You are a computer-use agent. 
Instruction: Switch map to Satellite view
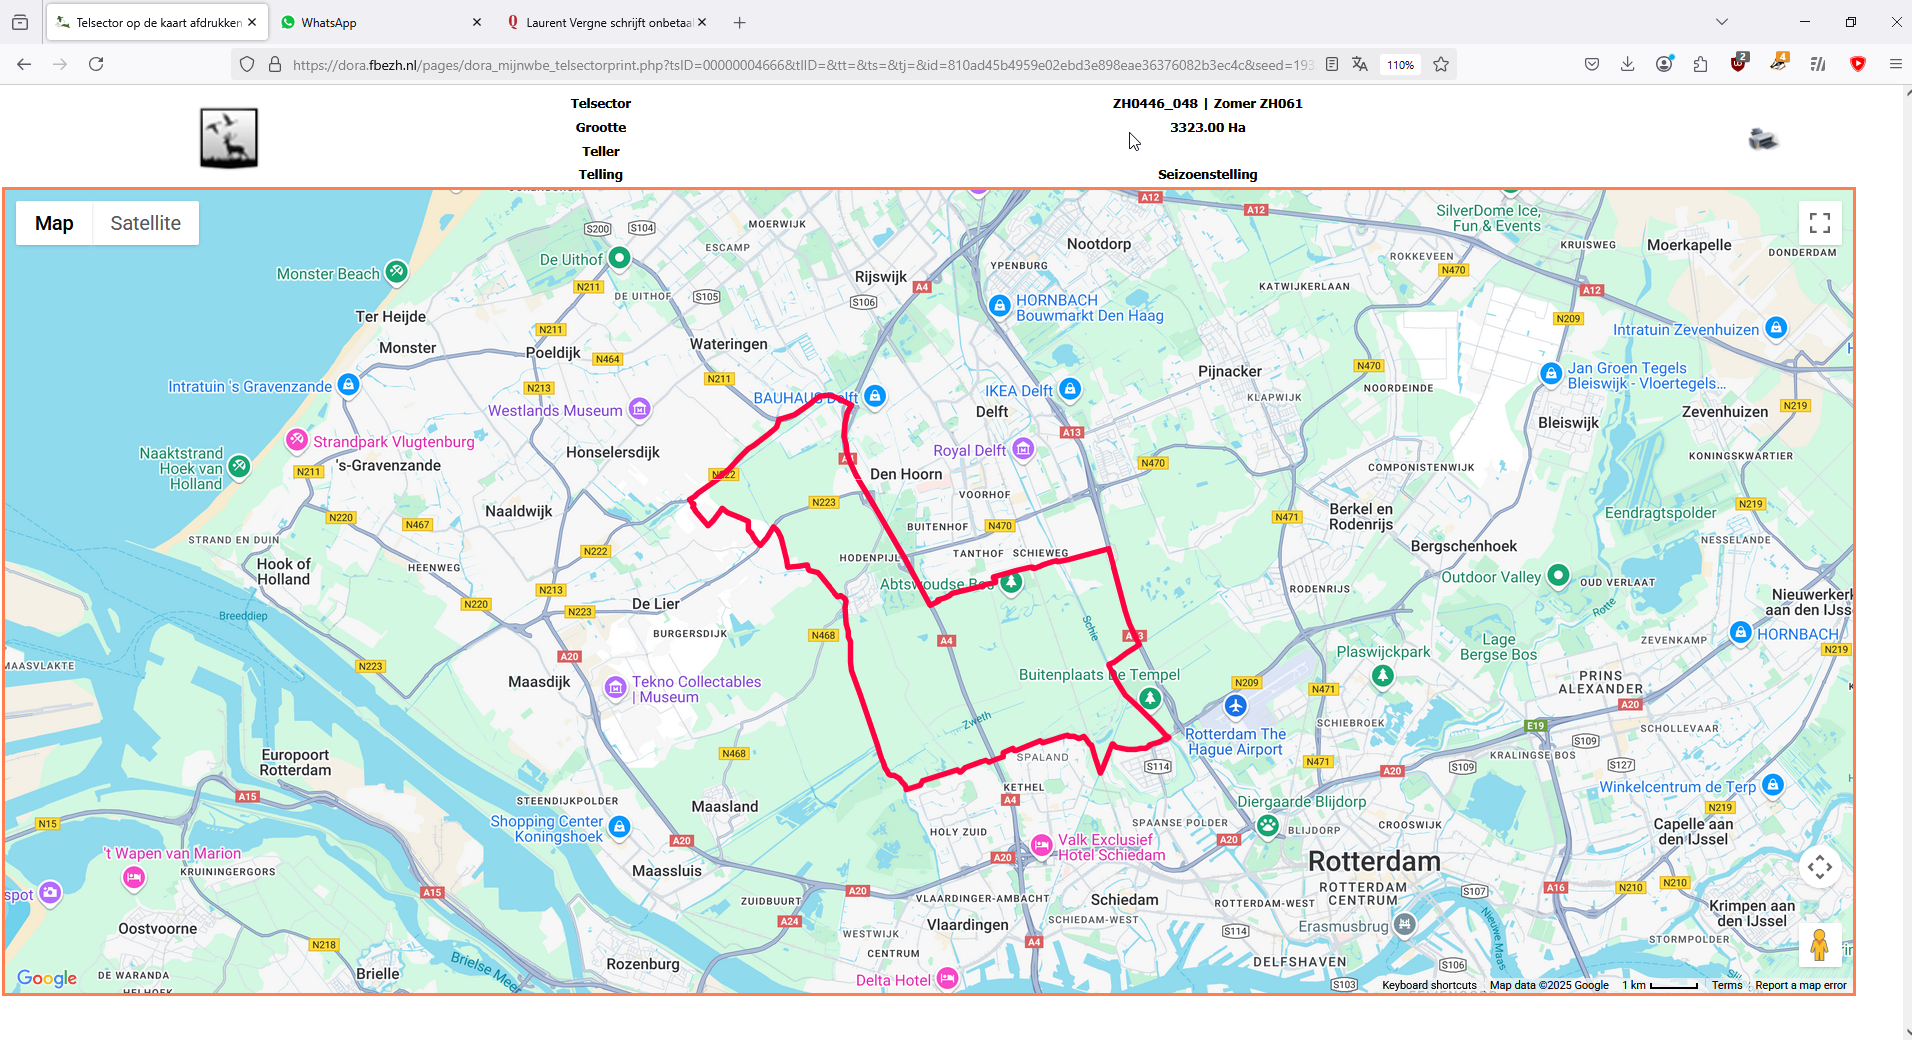coord(146,223)
